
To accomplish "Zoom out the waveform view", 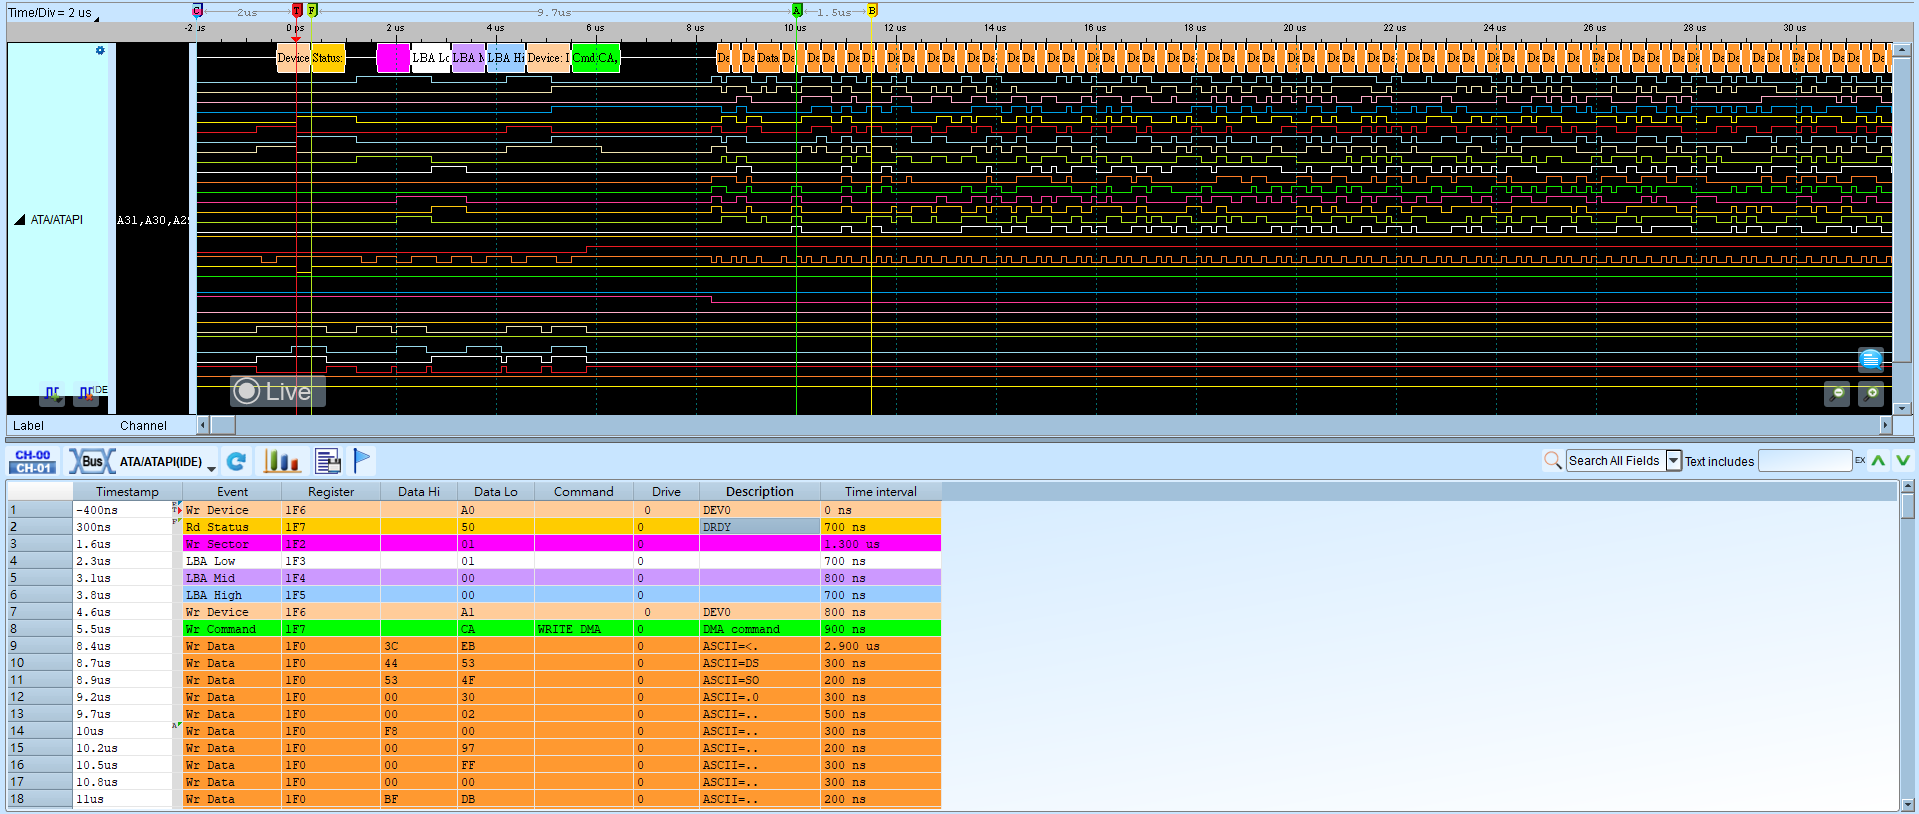I will tap(1837, 394).
